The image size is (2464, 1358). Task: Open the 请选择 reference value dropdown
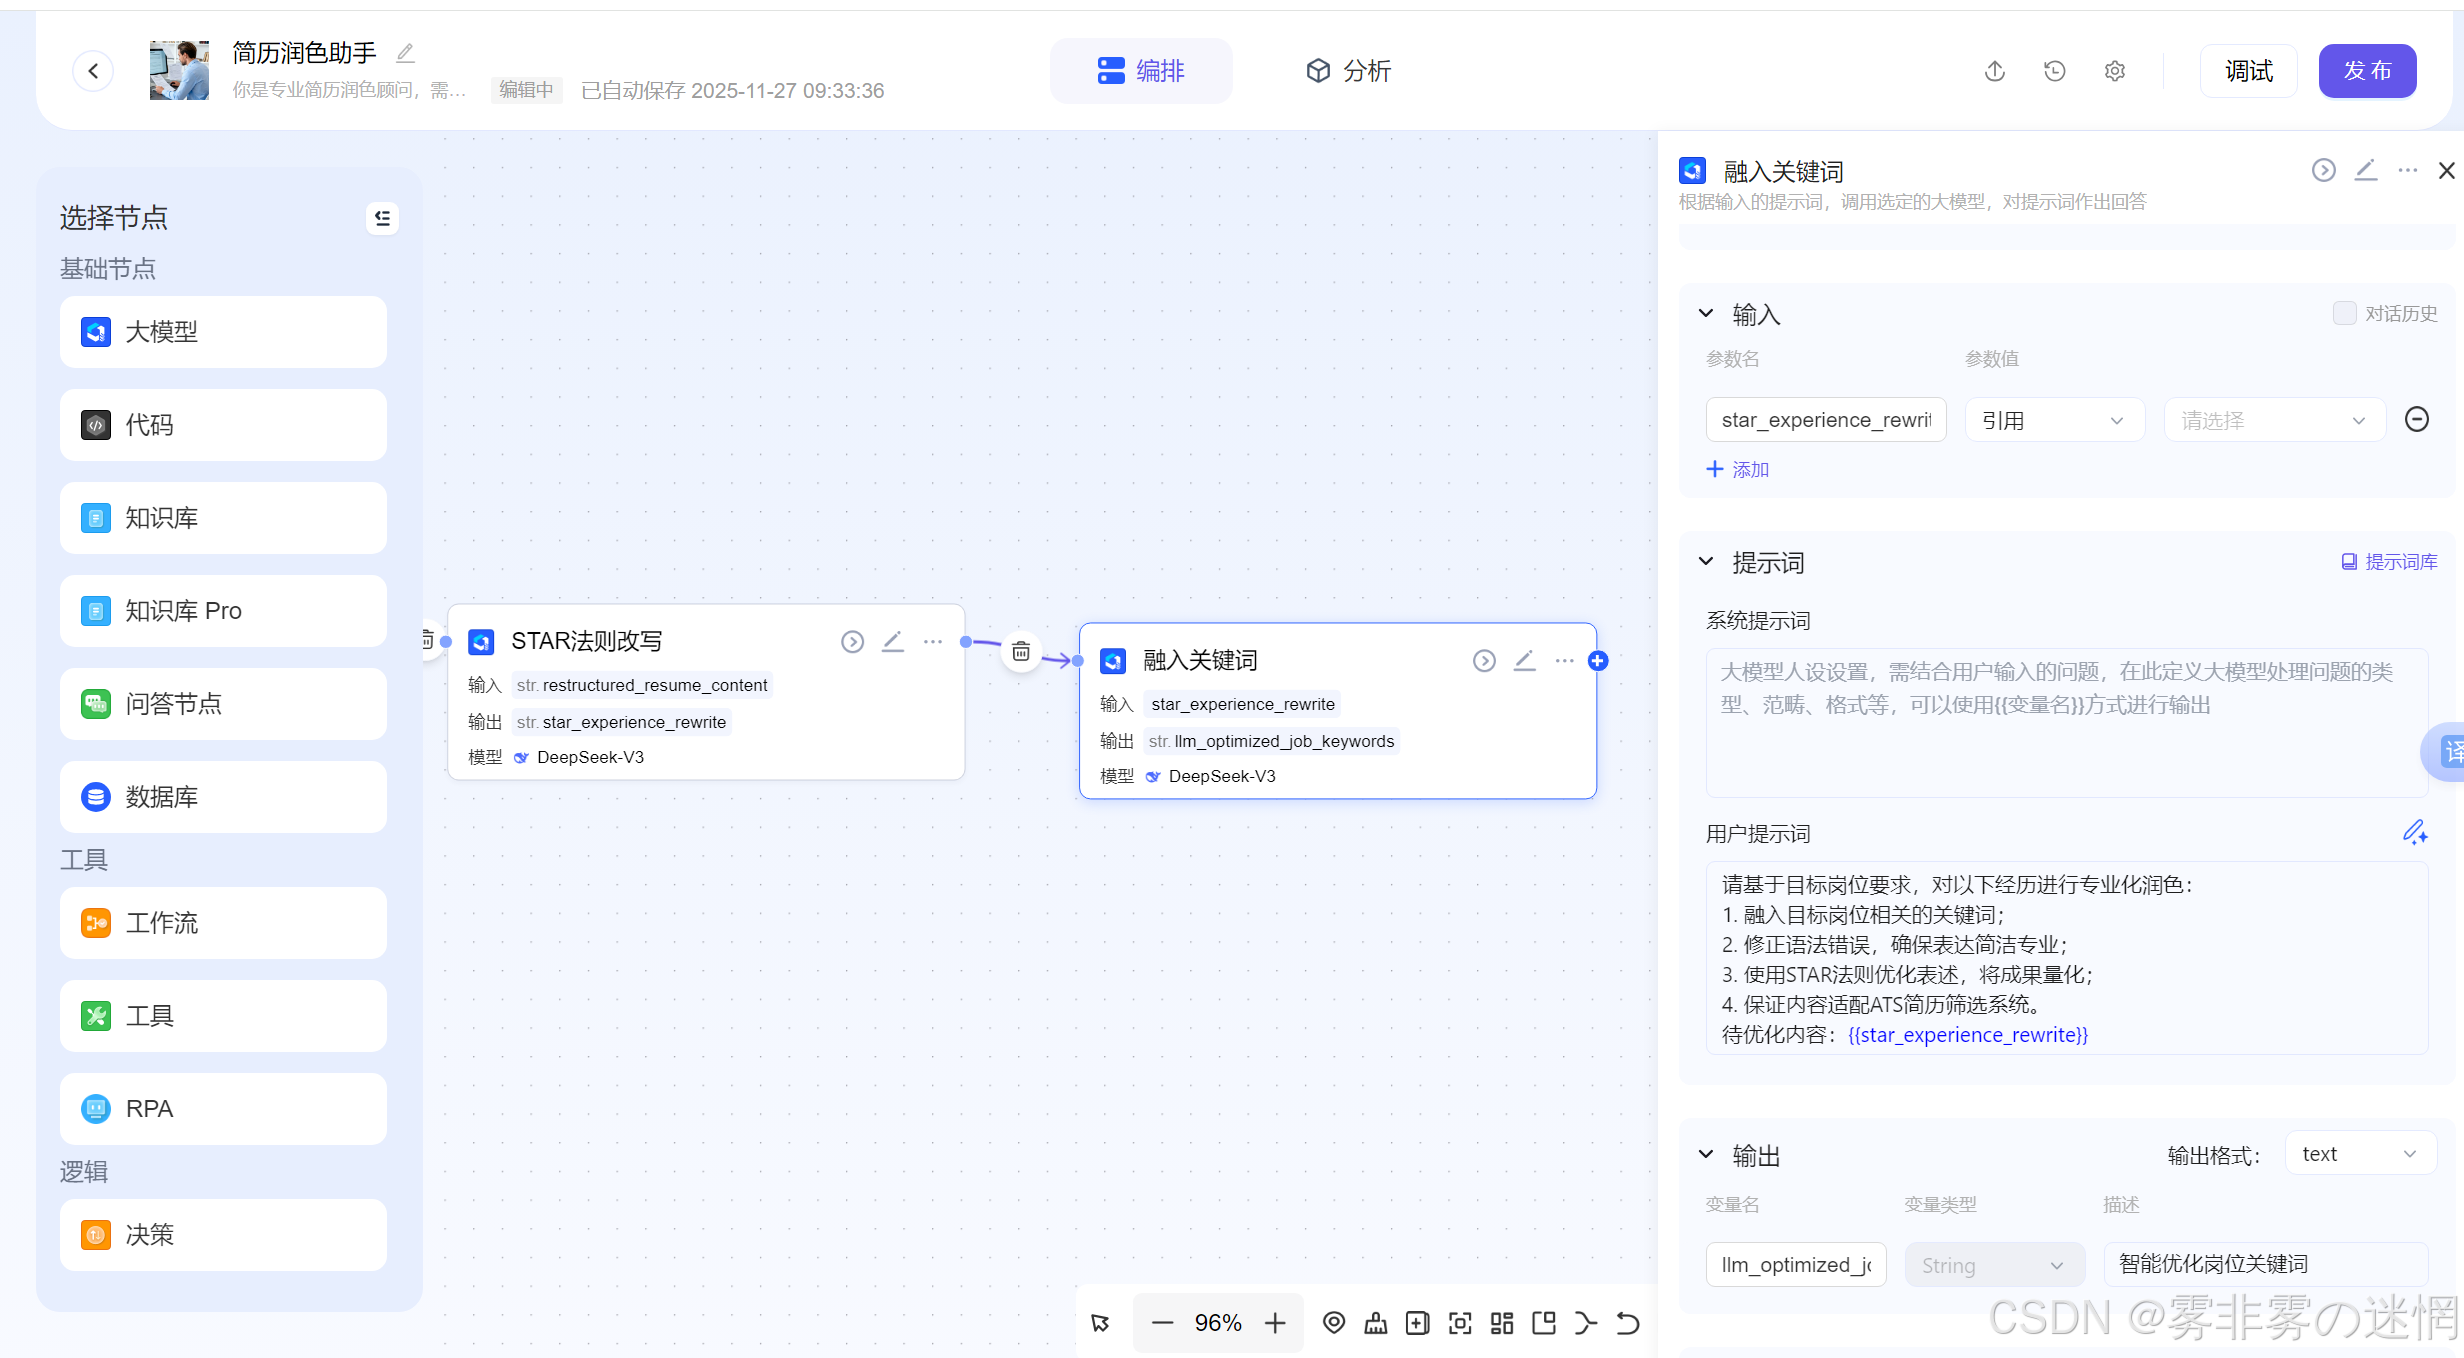point(2274,420)
